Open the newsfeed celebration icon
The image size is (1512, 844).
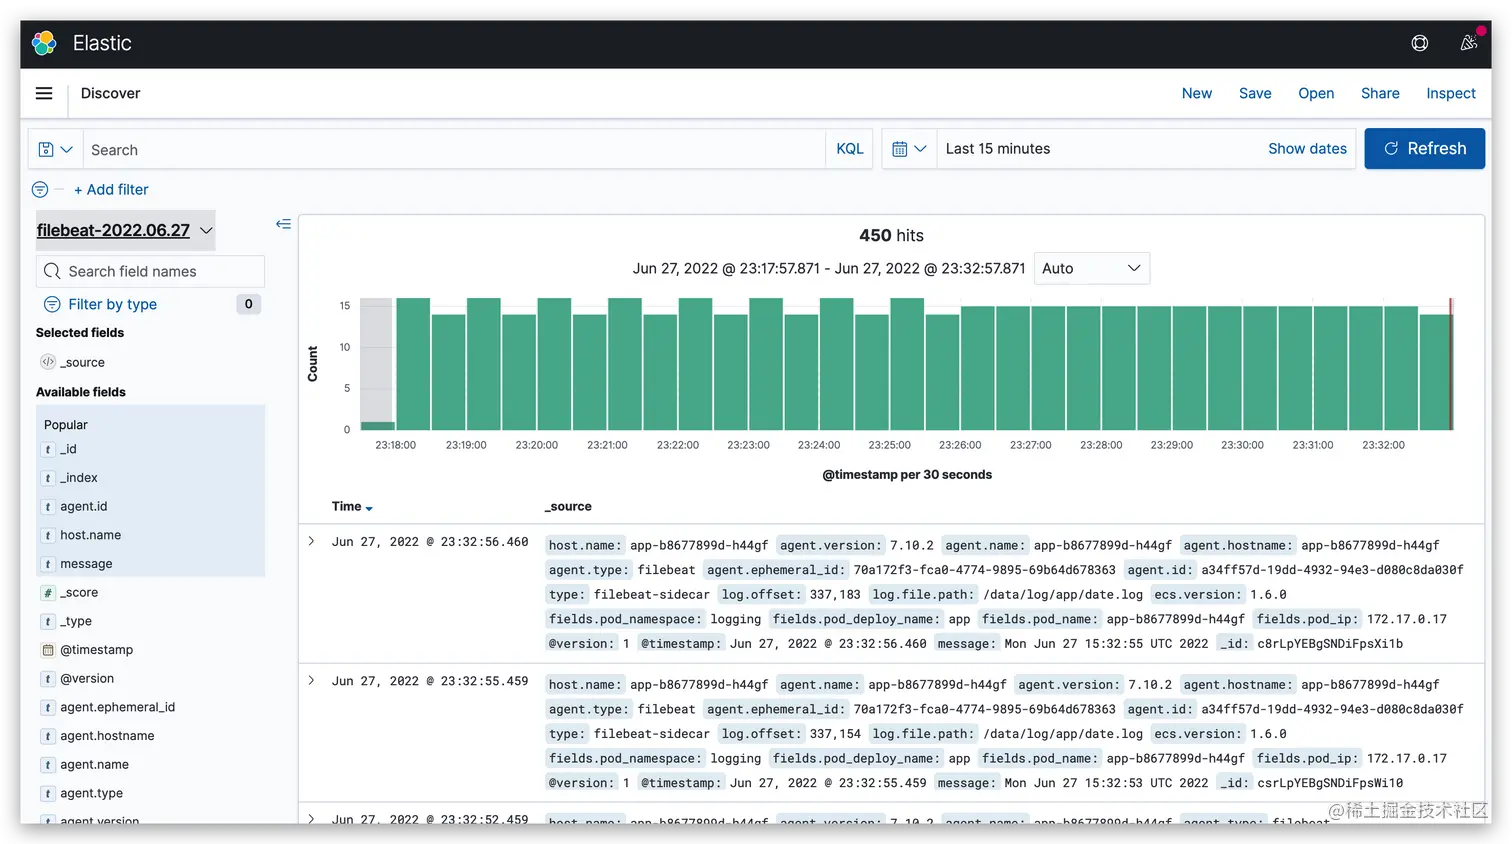(1468, 43)
